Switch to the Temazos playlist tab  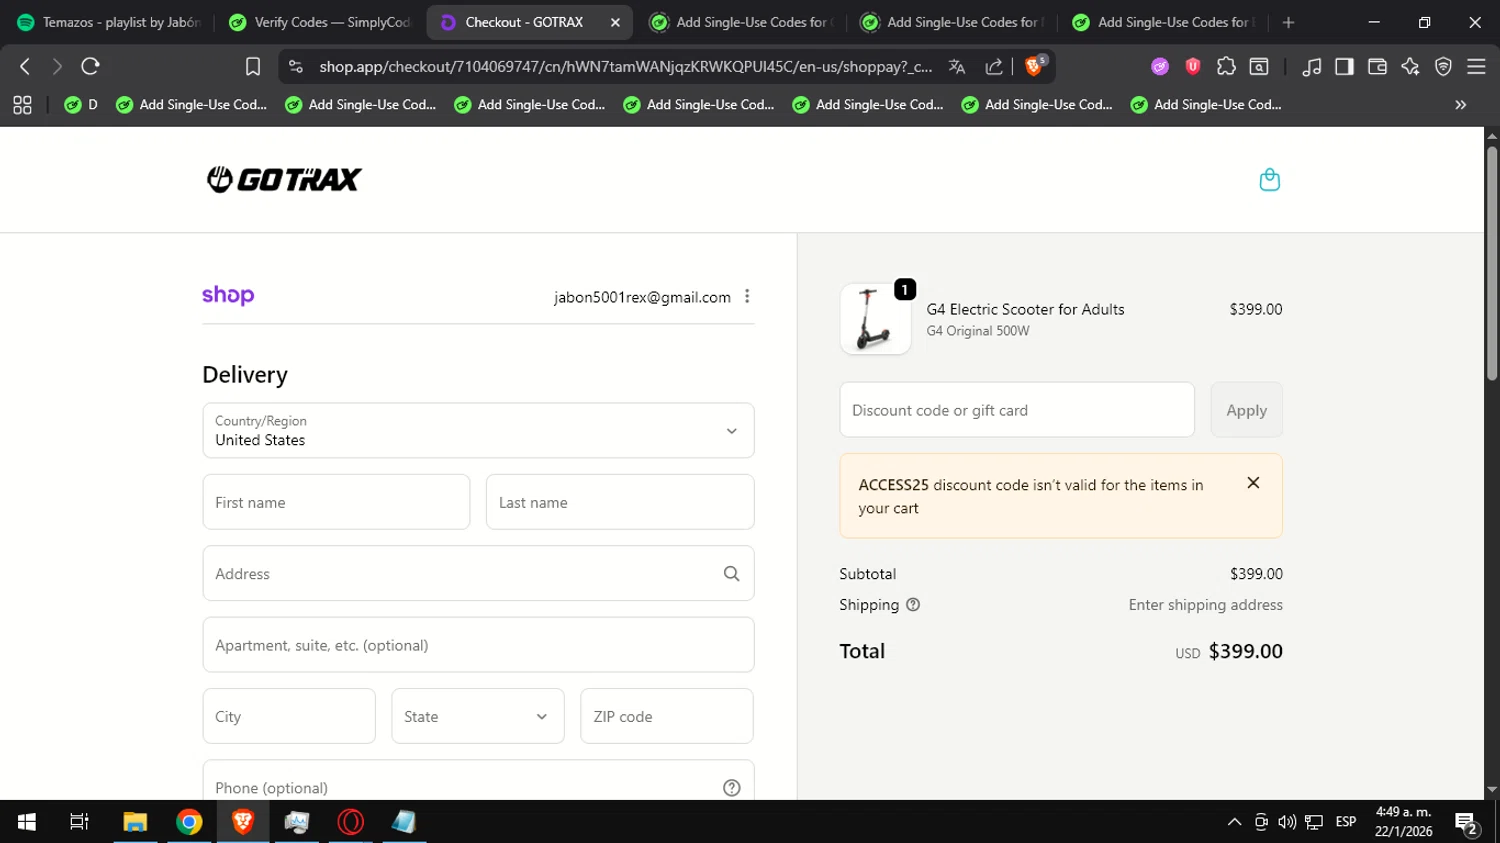coord(108,22)
